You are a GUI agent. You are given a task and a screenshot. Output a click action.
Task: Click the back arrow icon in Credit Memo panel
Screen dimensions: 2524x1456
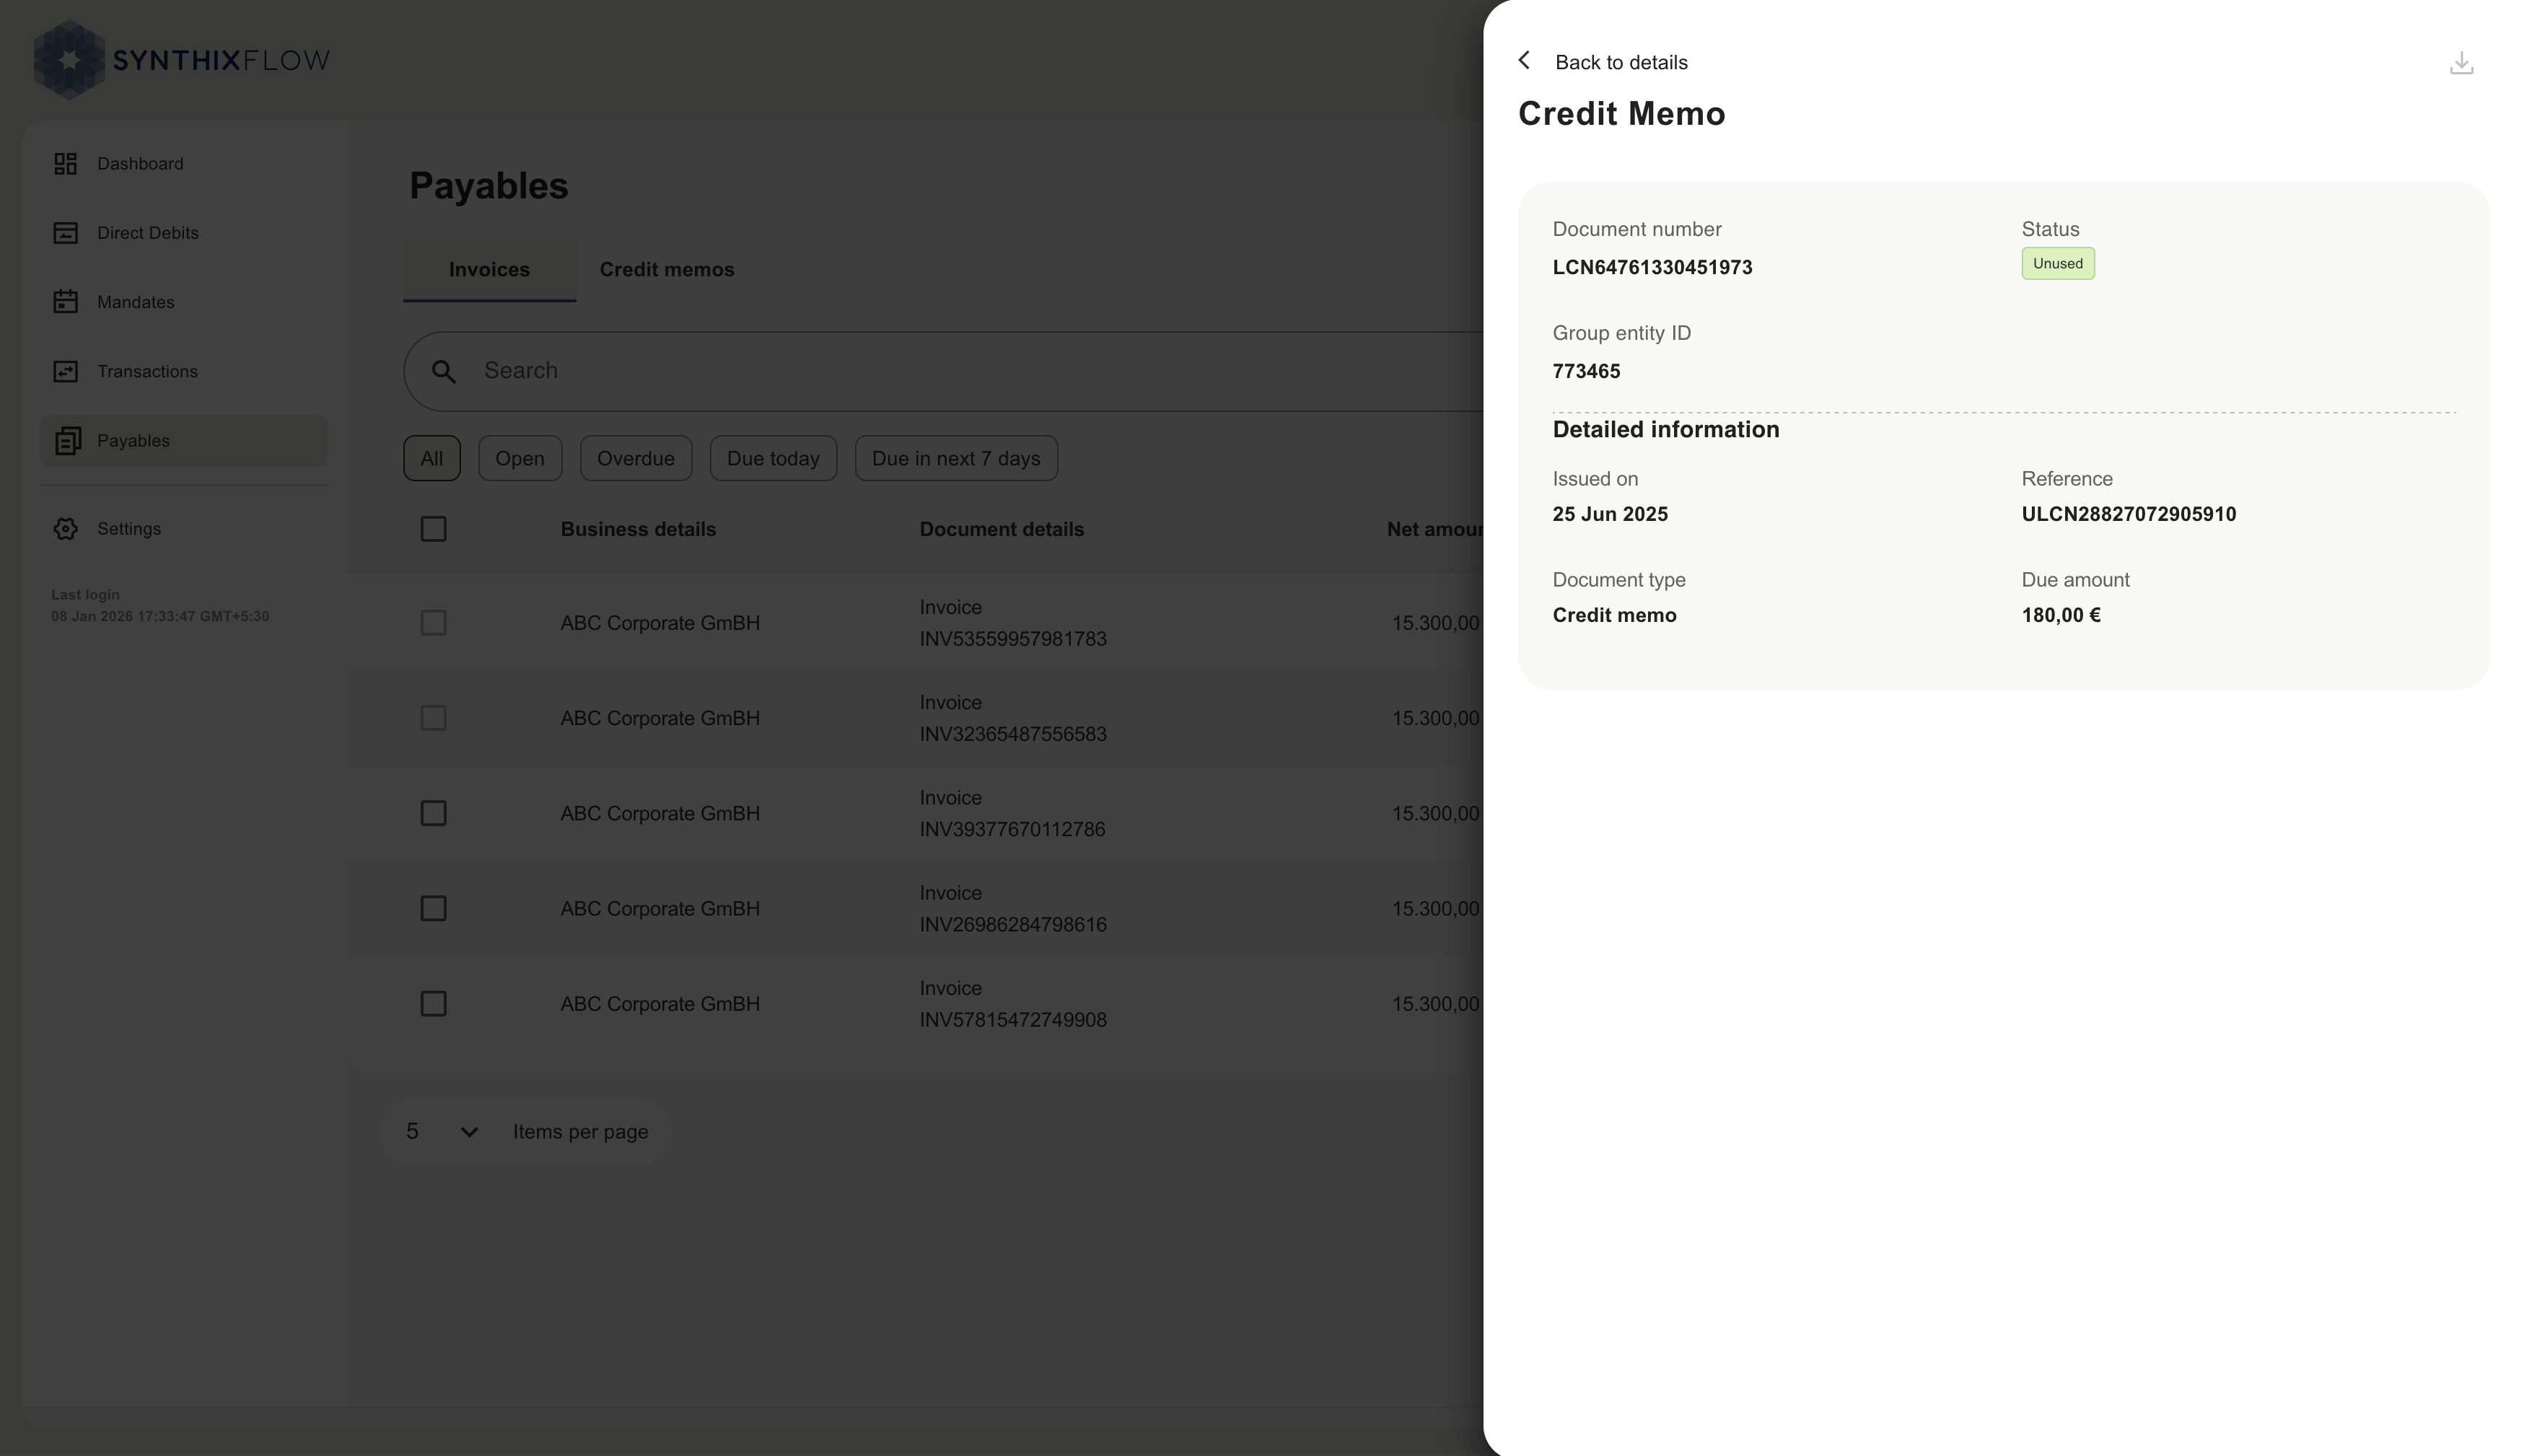[1524, 61]
